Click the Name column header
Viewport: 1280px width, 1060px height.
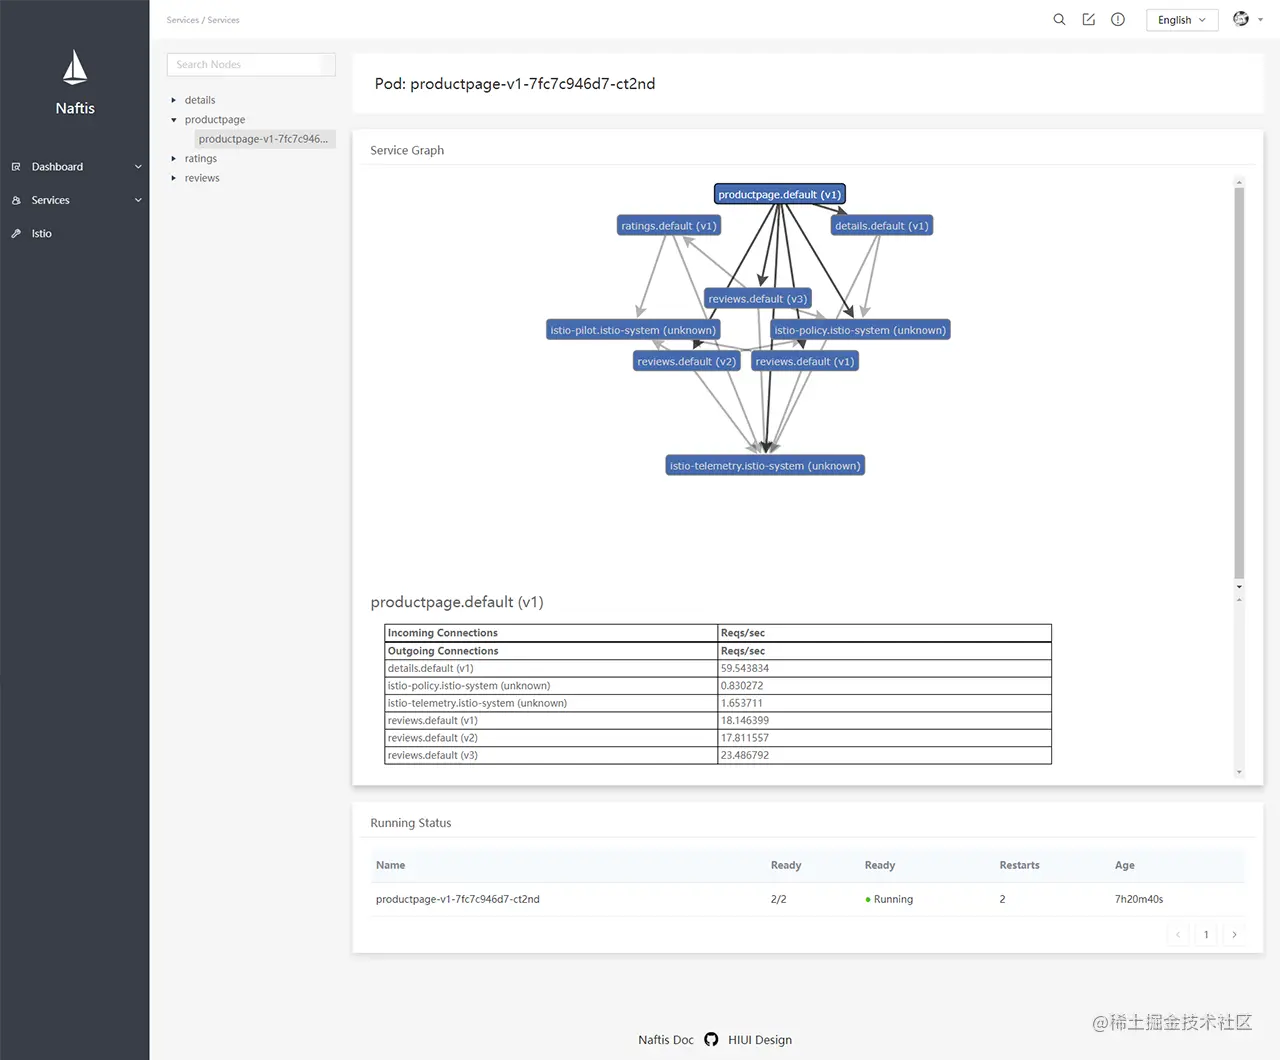point(390,865)
